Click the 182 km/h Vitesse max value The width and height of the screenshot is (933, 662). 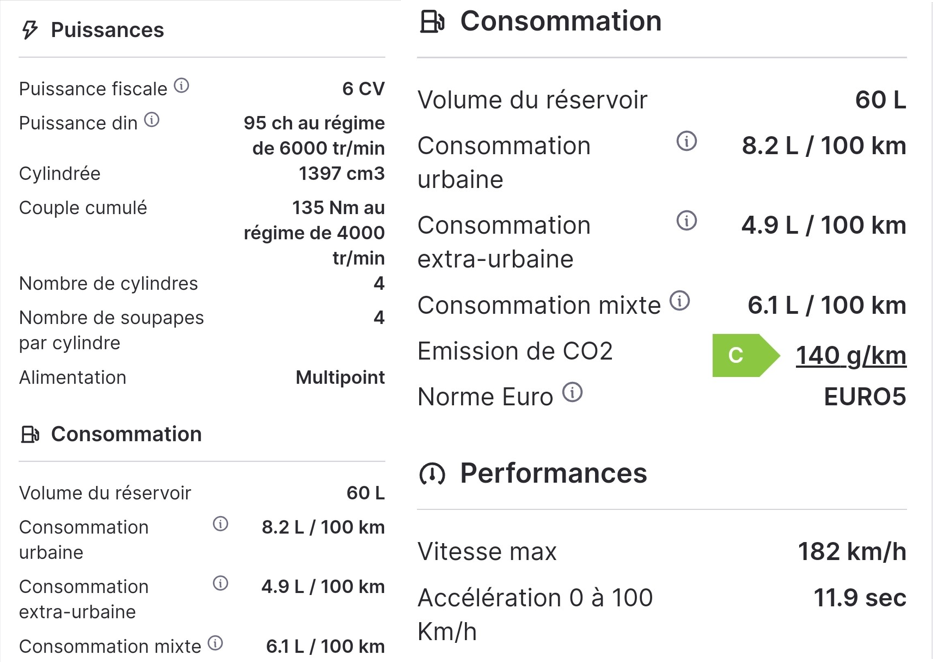[852, 551]
